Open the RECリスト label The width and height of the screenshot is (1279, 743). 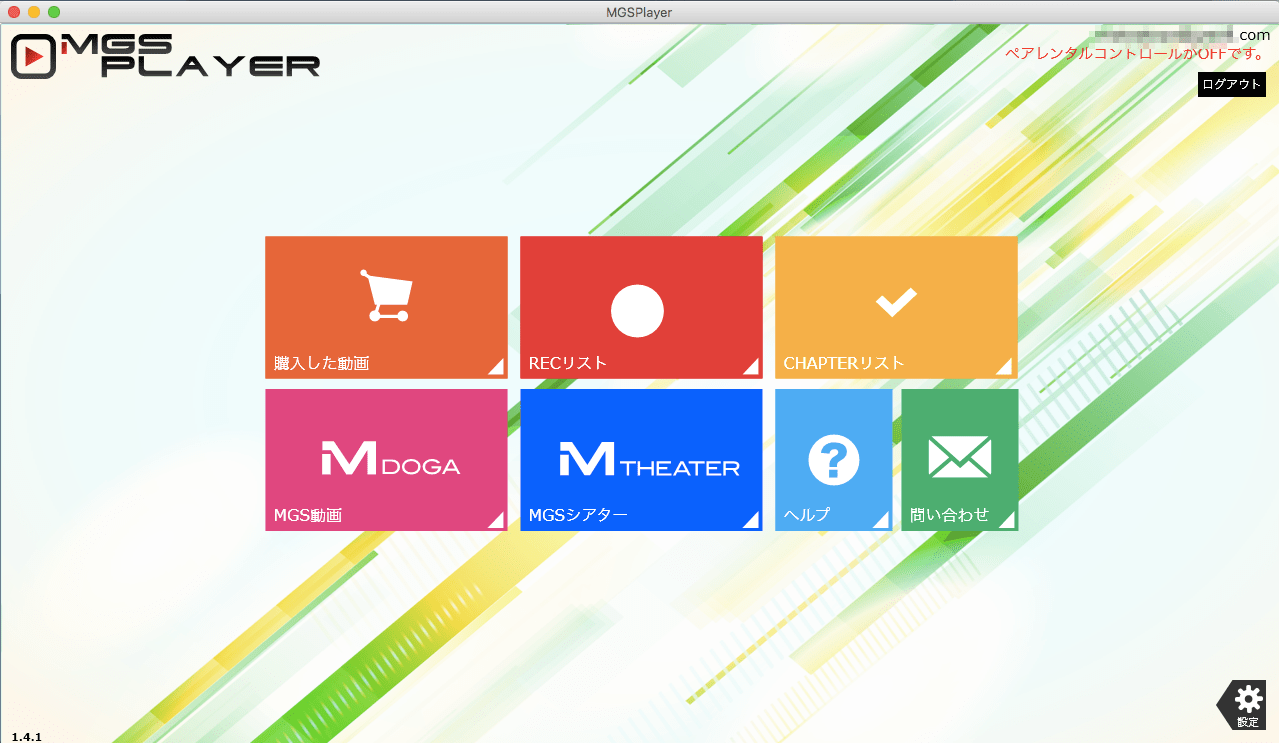coord(568,363)
